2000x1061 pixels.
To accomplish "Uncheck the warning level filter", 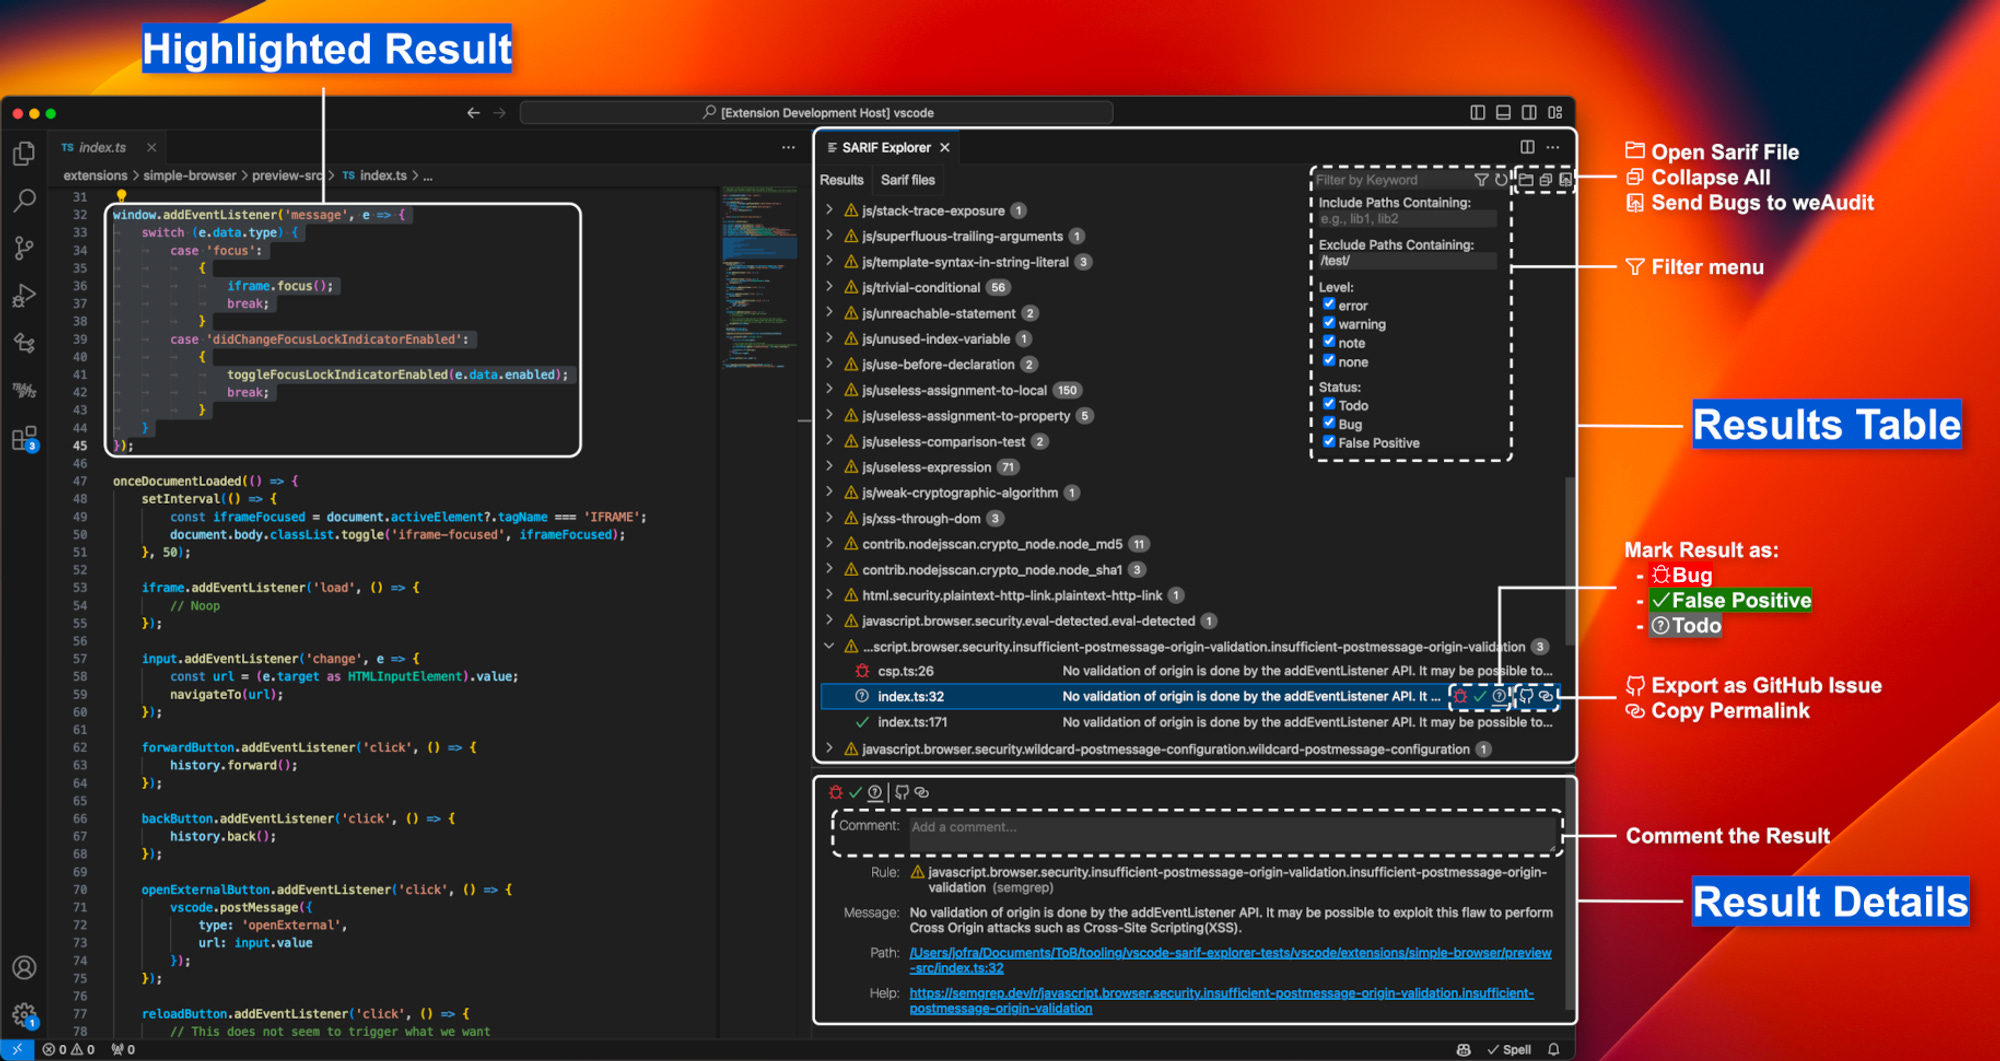I will click(1329, 323).
